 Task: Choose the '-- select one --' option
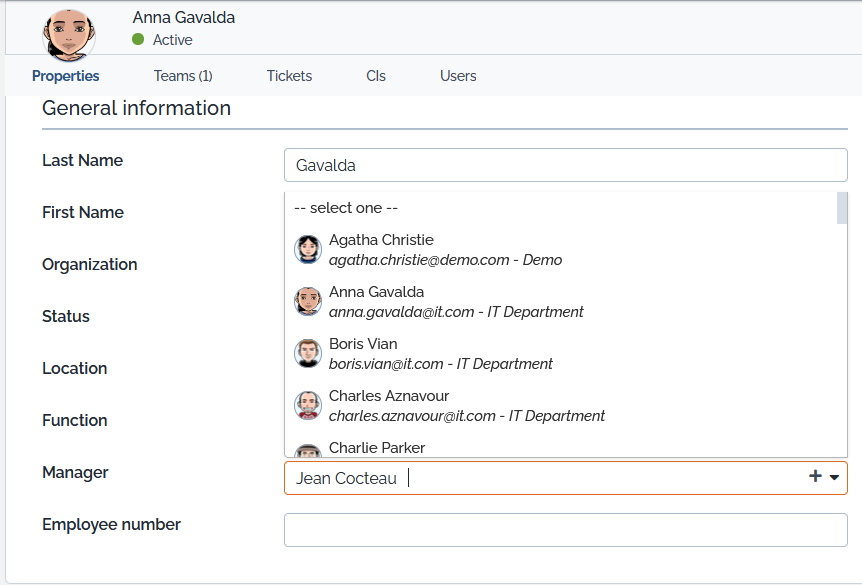coord(346,208)
